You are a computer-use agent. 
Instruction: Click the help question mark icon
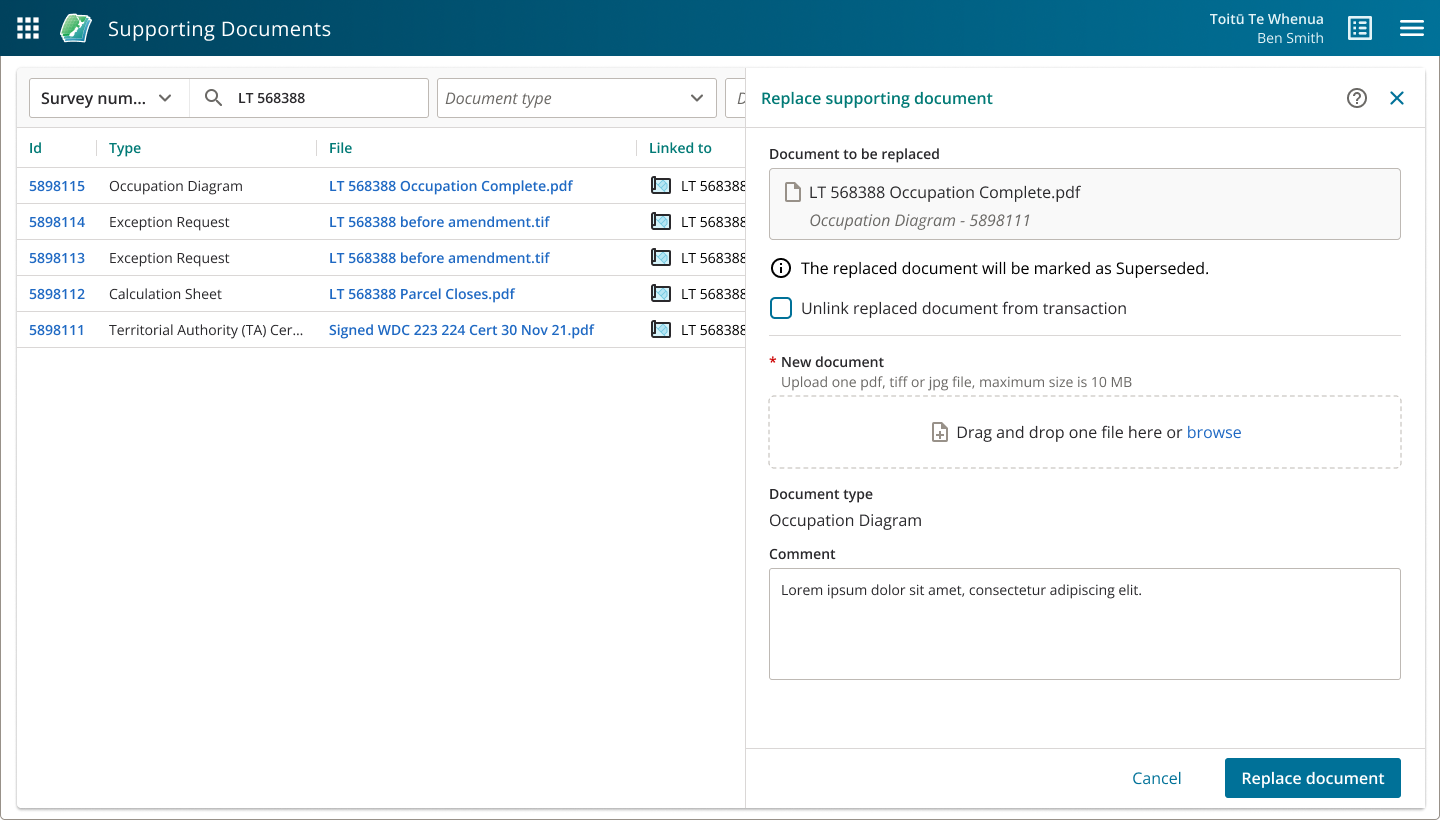pyautogui.click(x=1357, y=98)
